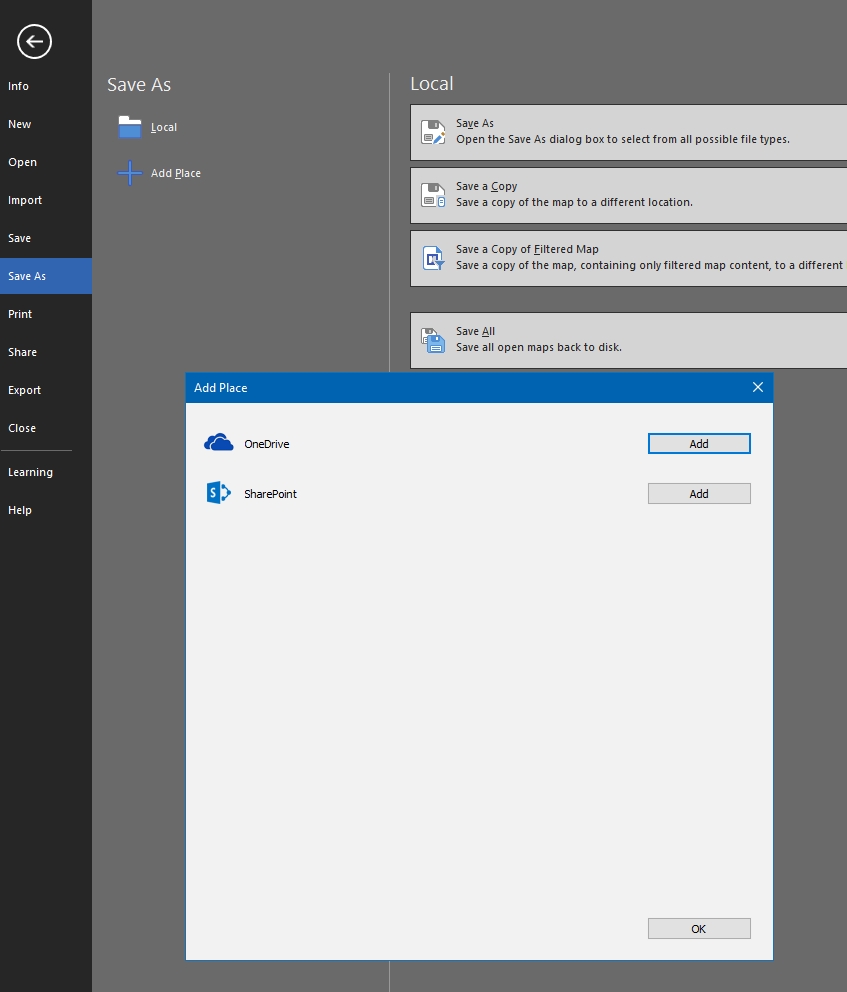Image resolution: width=847 pixels, height=992 pixels.
Task: Close the Add Place dialog
Action: (x=757, y=387)
